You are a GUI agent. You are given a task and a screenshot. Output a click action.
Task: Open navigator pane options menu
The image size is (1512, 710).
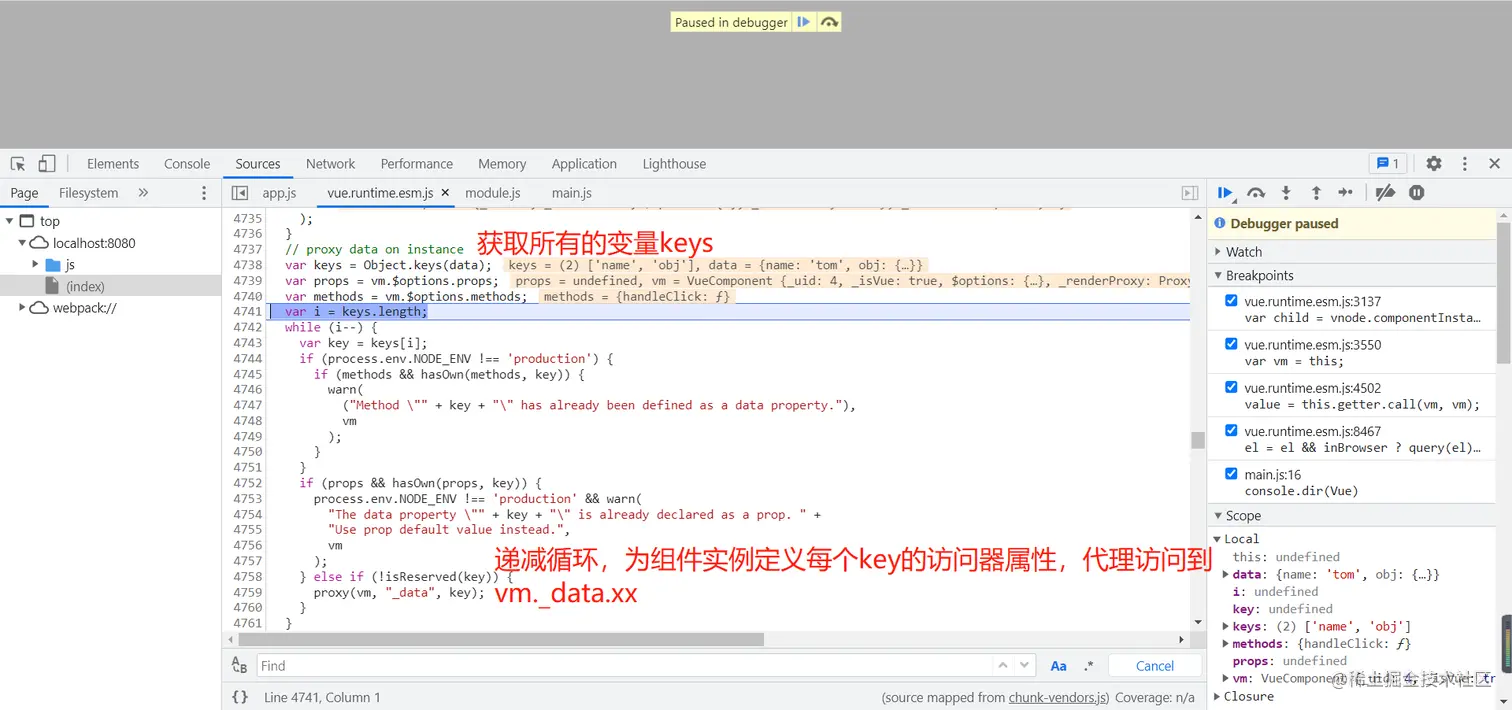(x=205, y=193)
